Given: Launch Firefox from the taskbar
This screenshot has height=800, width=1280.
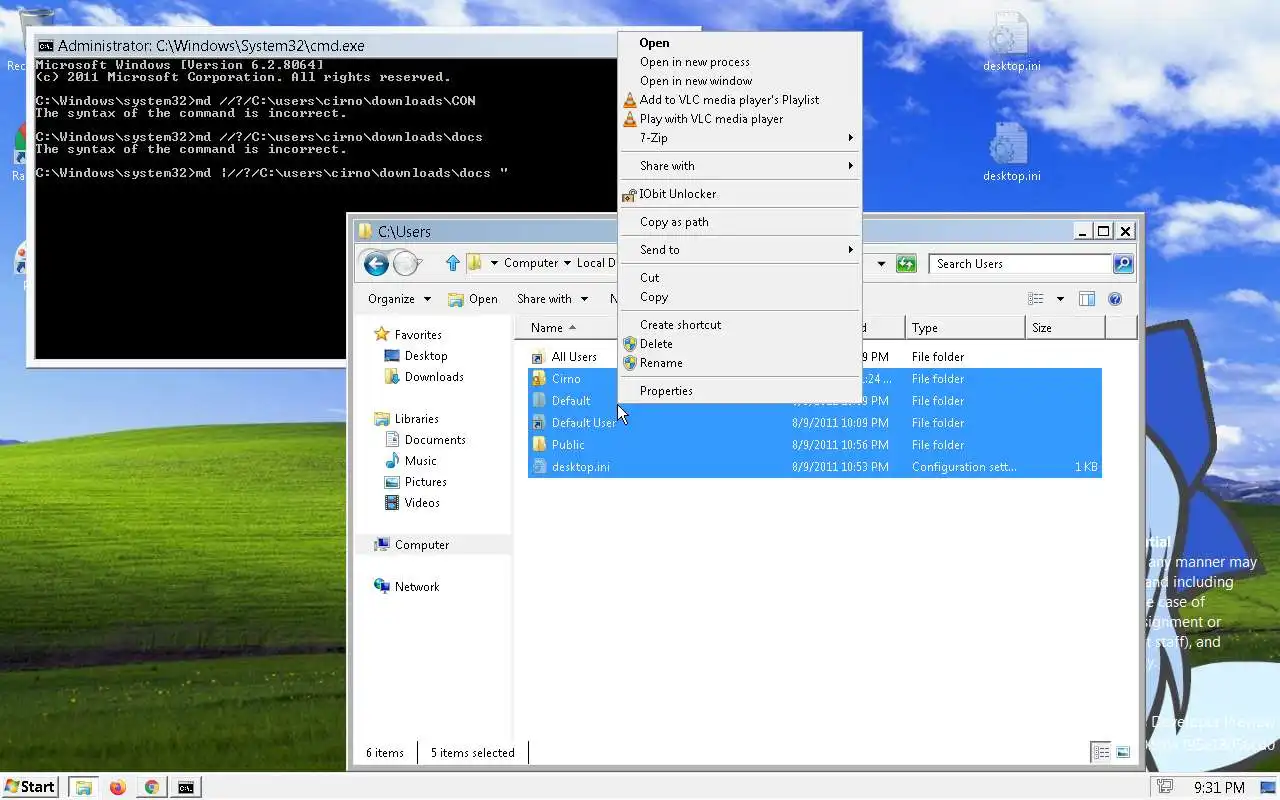Looking at the screenshot, I should (118, 787).
